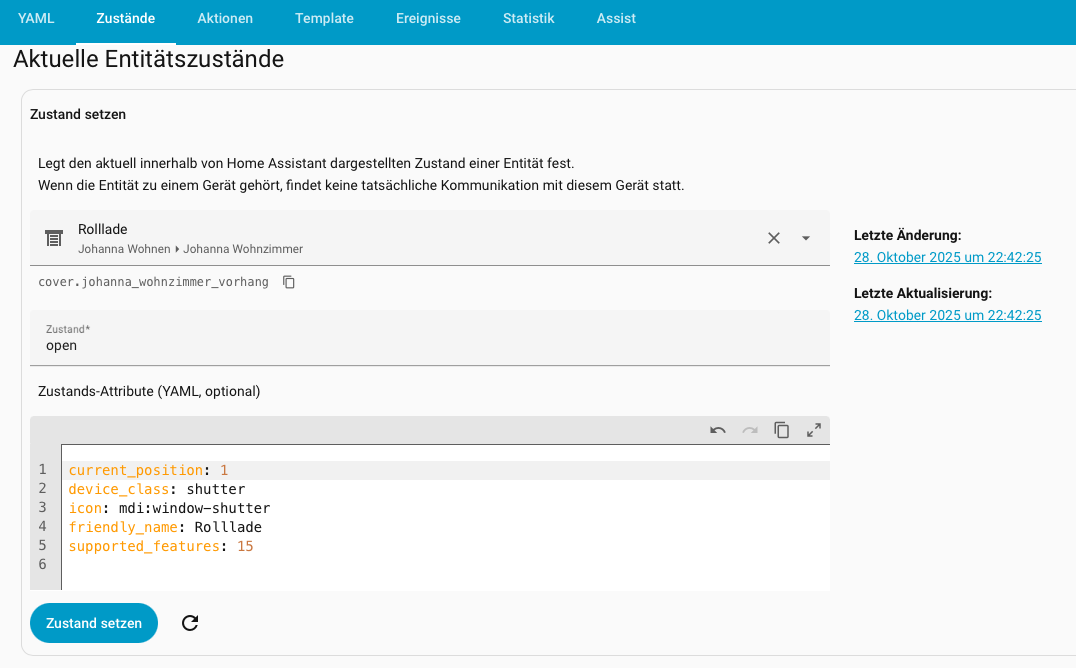Open the Statistik tab
This screenshot has width=1076, height=668.
click(x=528, y=18)
